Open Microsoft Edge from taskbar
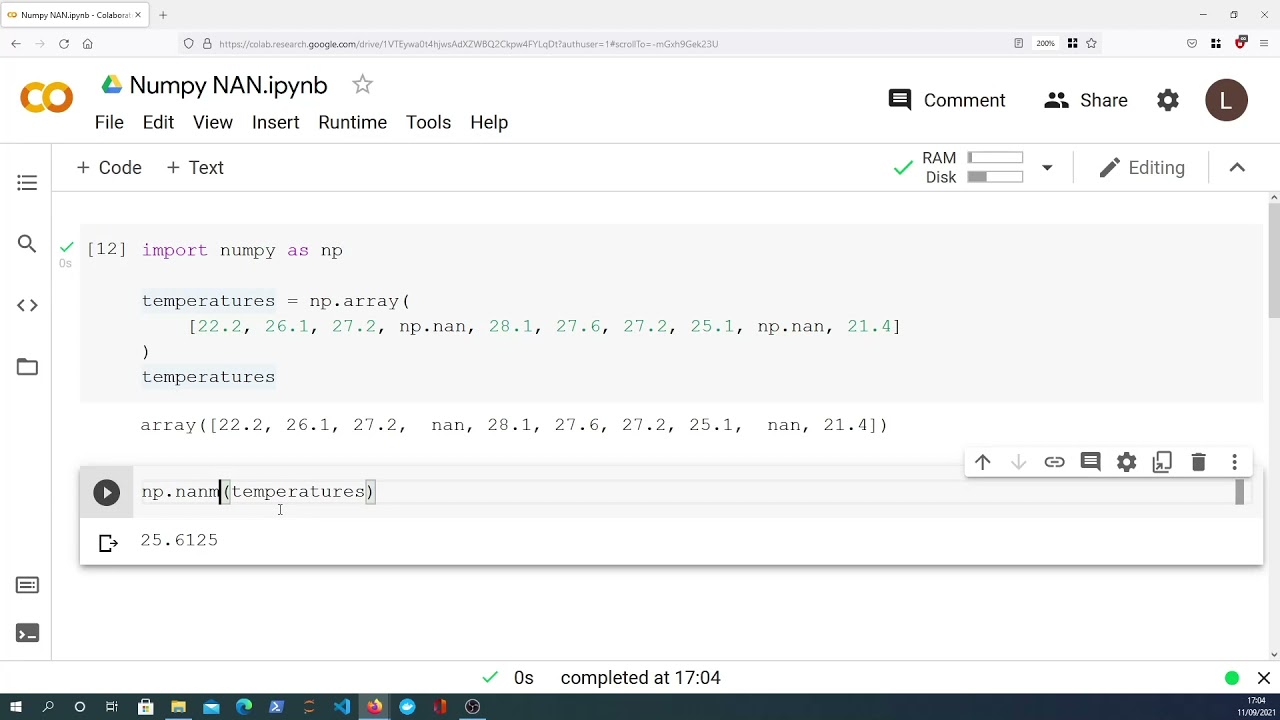 point(244,707)
